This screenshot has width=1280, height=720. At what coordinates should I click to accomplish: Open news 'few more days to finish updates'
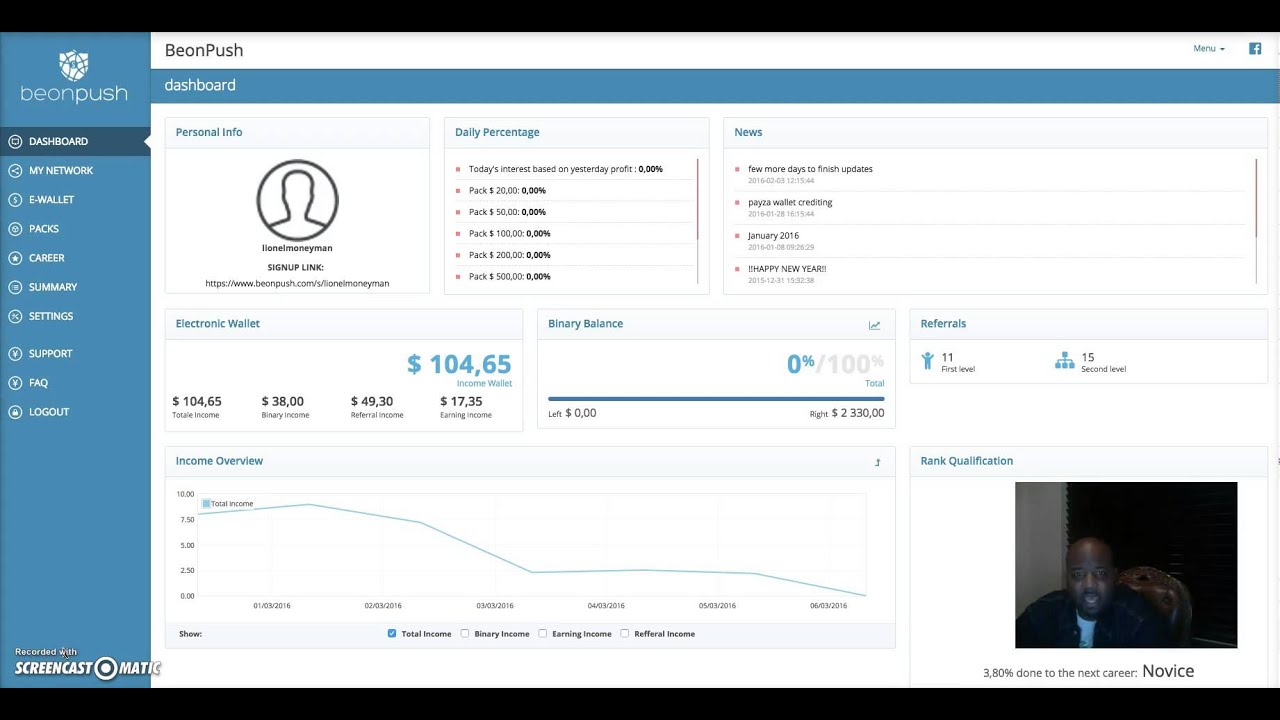(810, 169)
